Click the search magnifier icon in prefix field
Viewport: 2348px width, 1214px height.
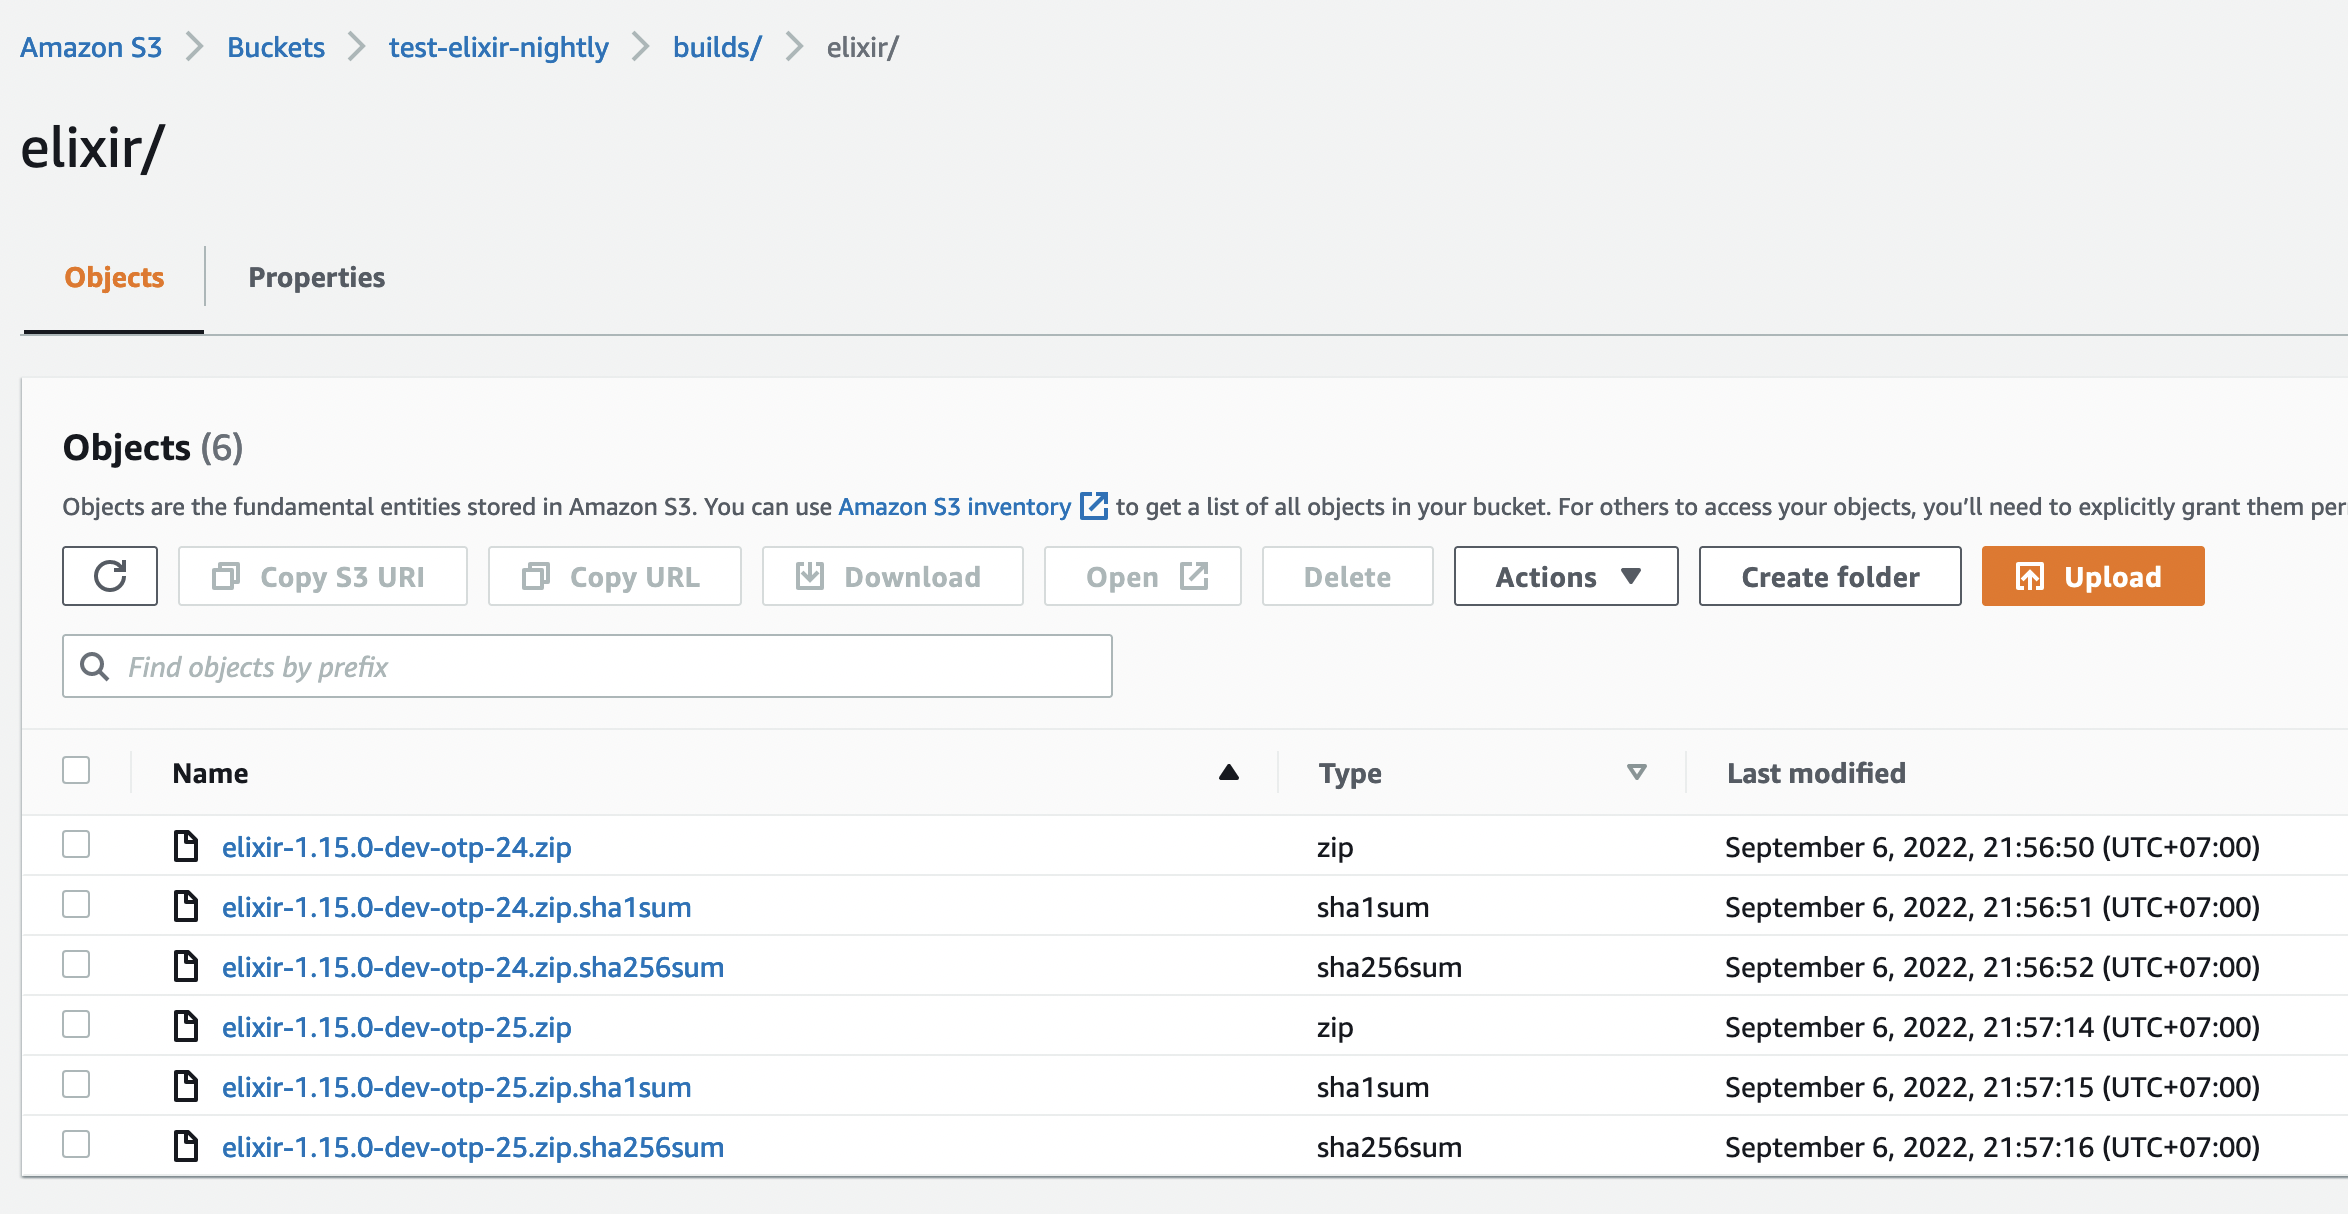pos(95,666)
